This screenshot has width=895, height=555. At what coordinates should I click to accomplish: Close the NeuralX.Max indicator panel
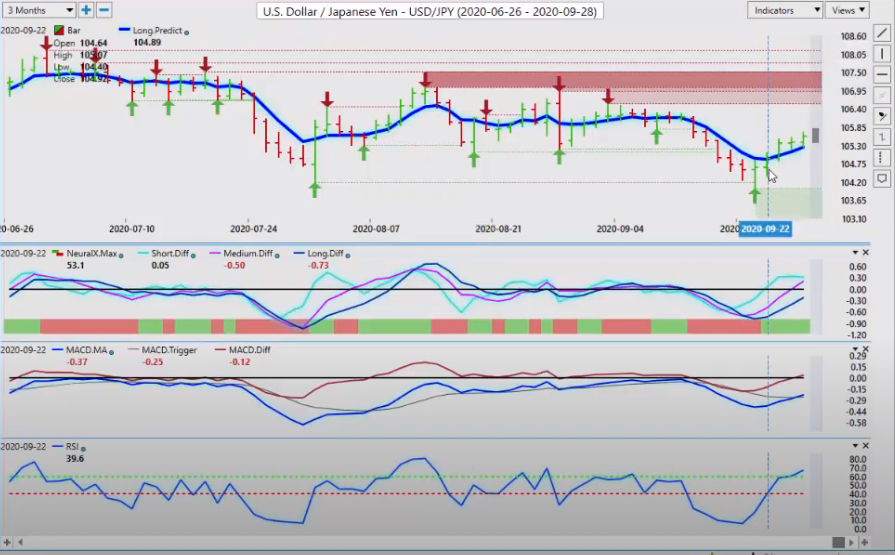pyautogui.click(x=865, y=252)
